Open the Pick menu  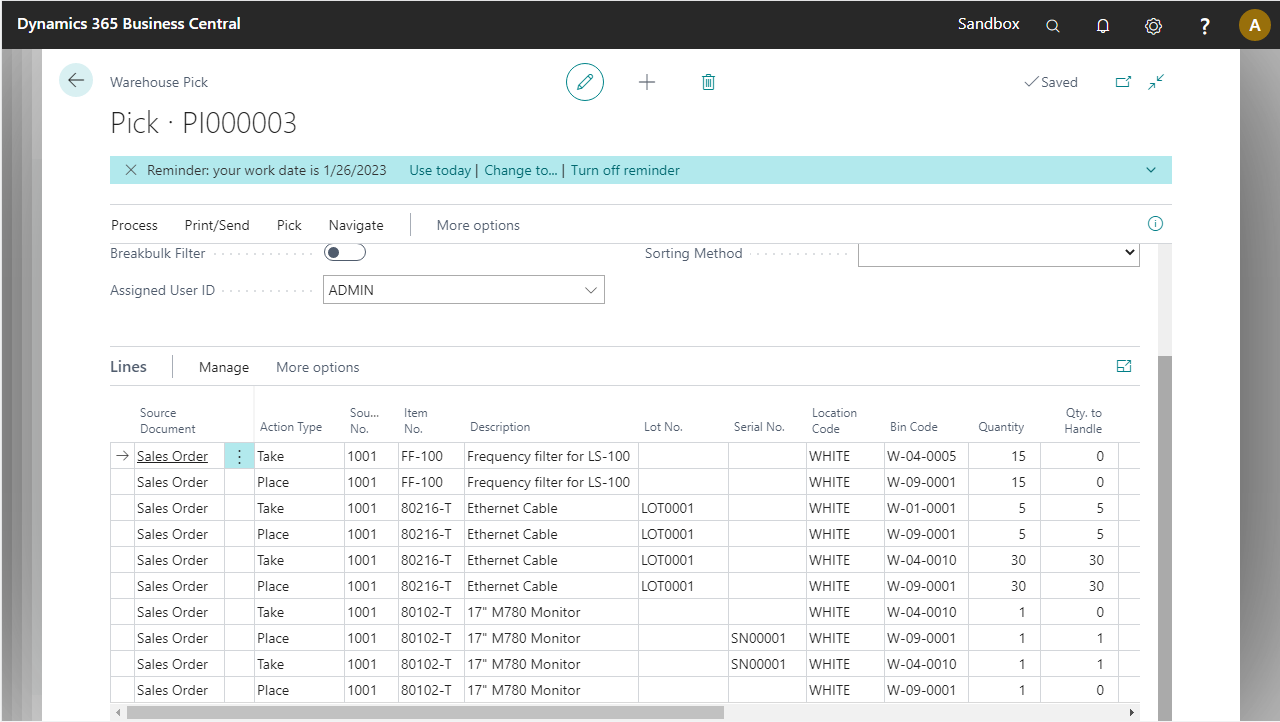click(289, 225)
